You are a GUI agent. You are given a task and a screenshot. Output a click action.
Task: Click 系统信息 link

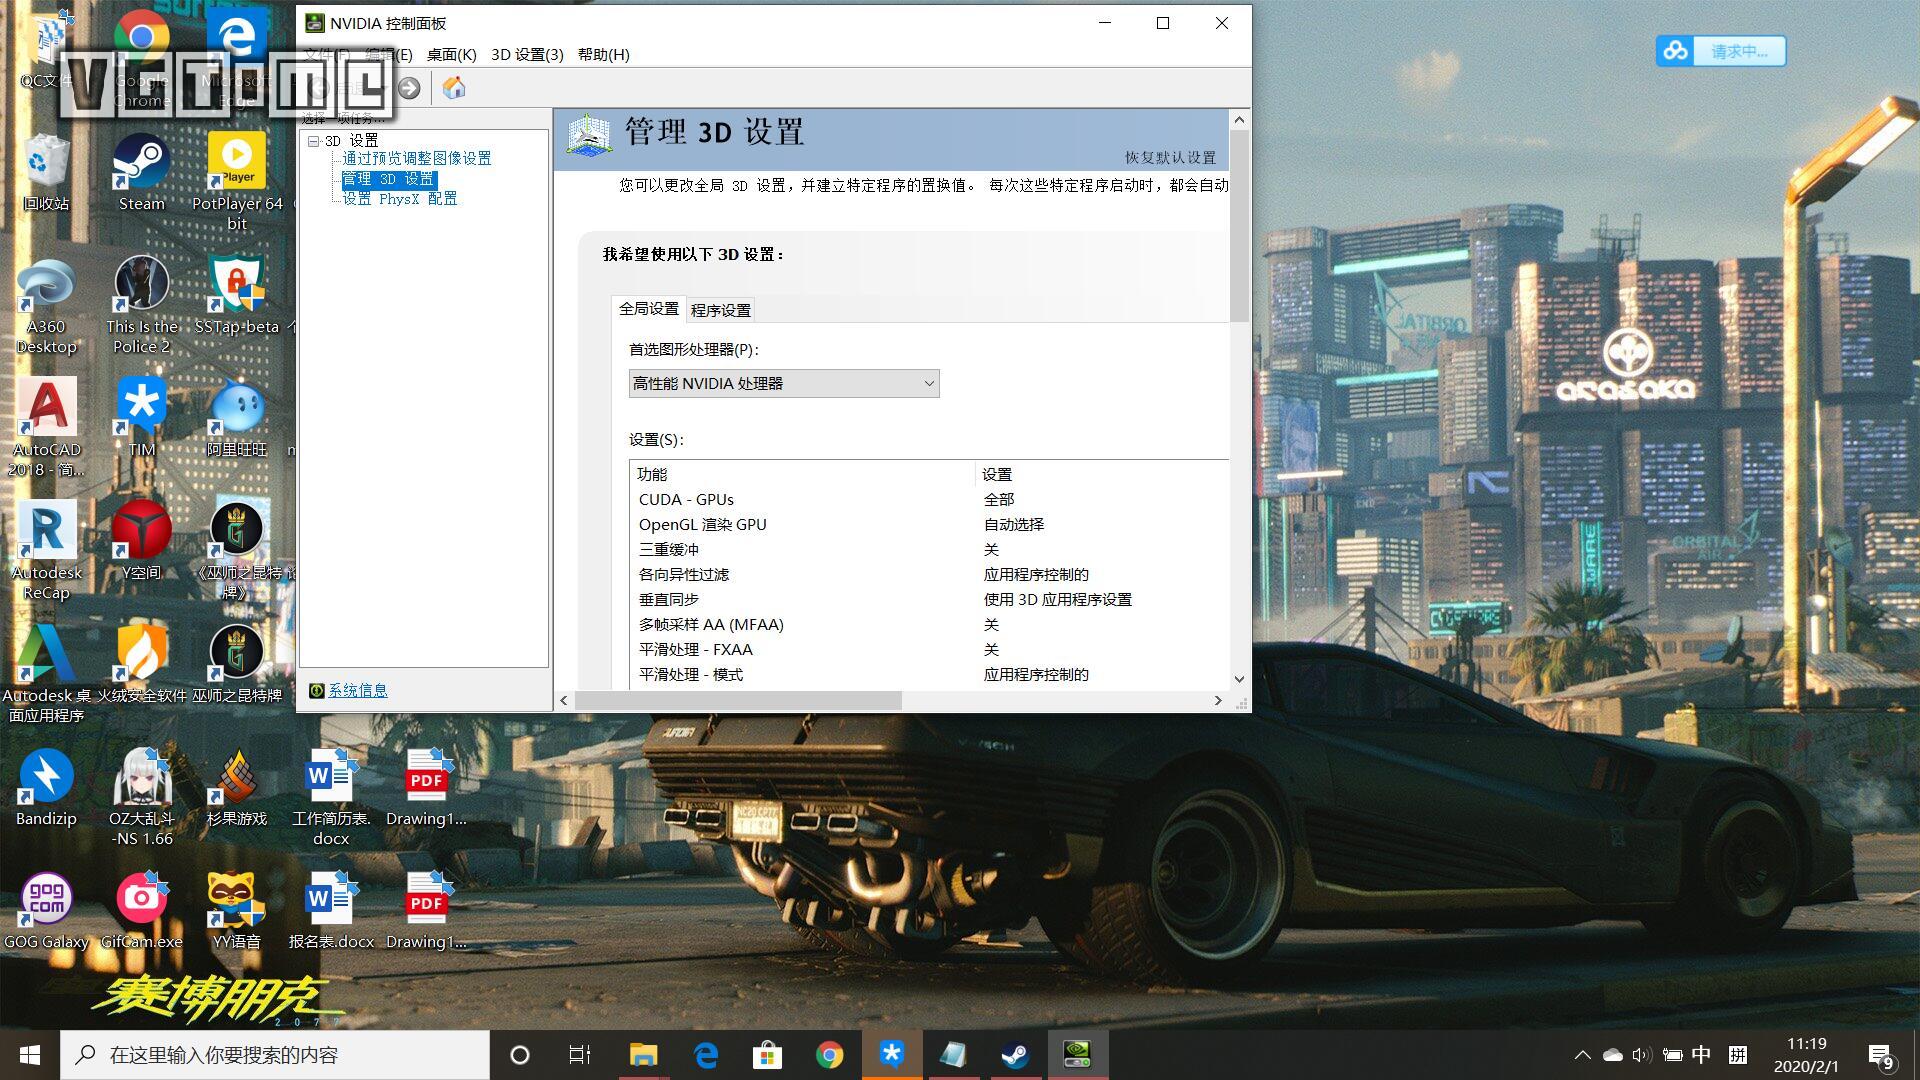coord(357,690)
